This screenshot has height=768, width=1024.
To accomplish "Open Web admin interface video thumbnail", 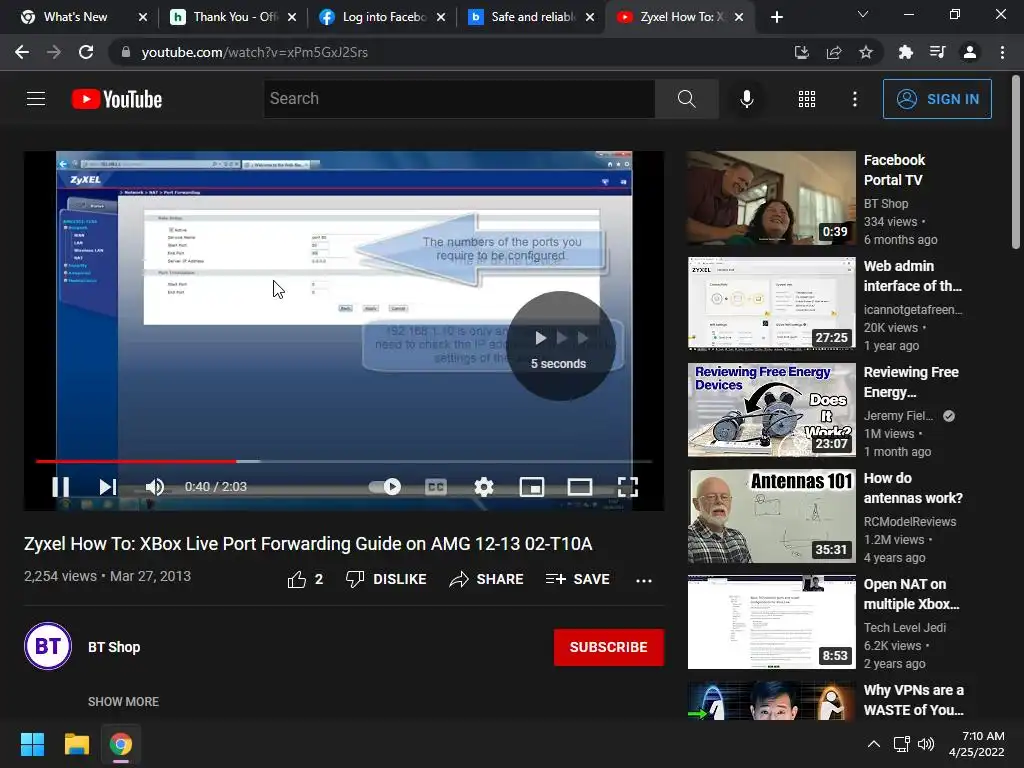I will coord(771,304).
